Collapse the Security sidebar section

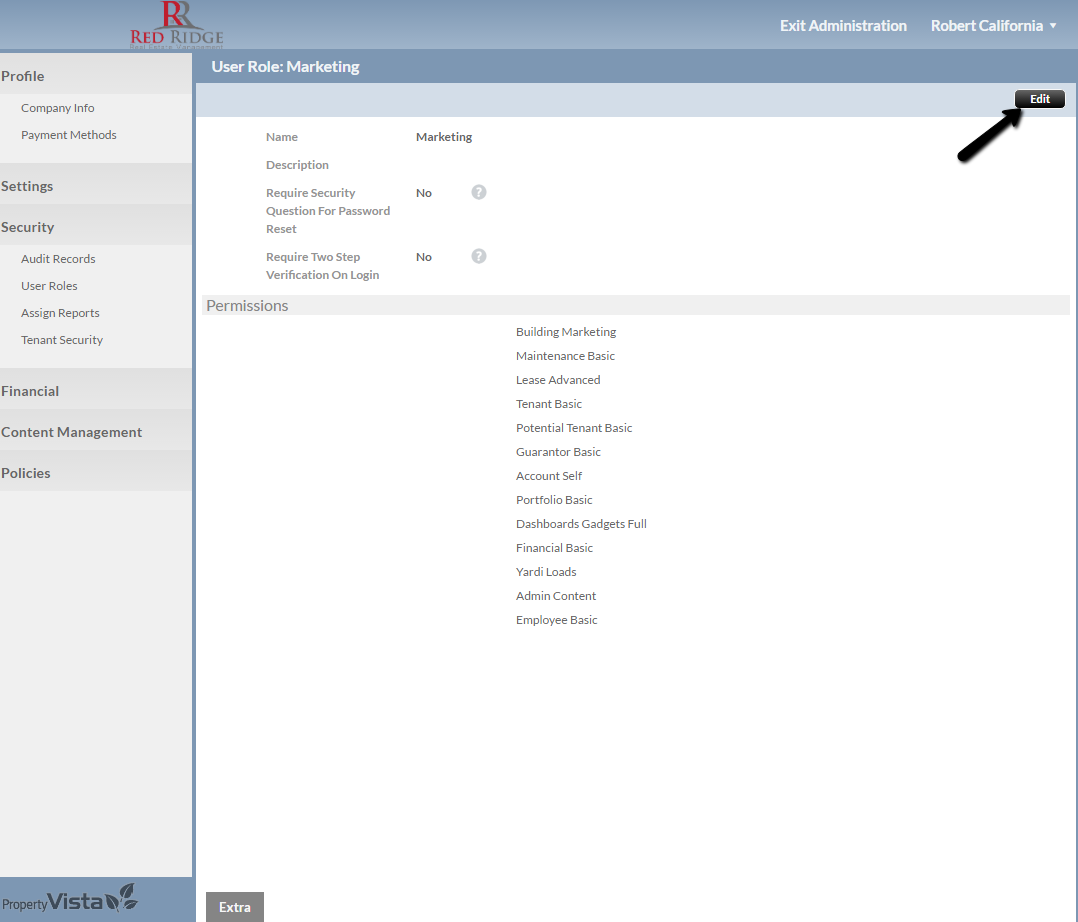[28, 227]
